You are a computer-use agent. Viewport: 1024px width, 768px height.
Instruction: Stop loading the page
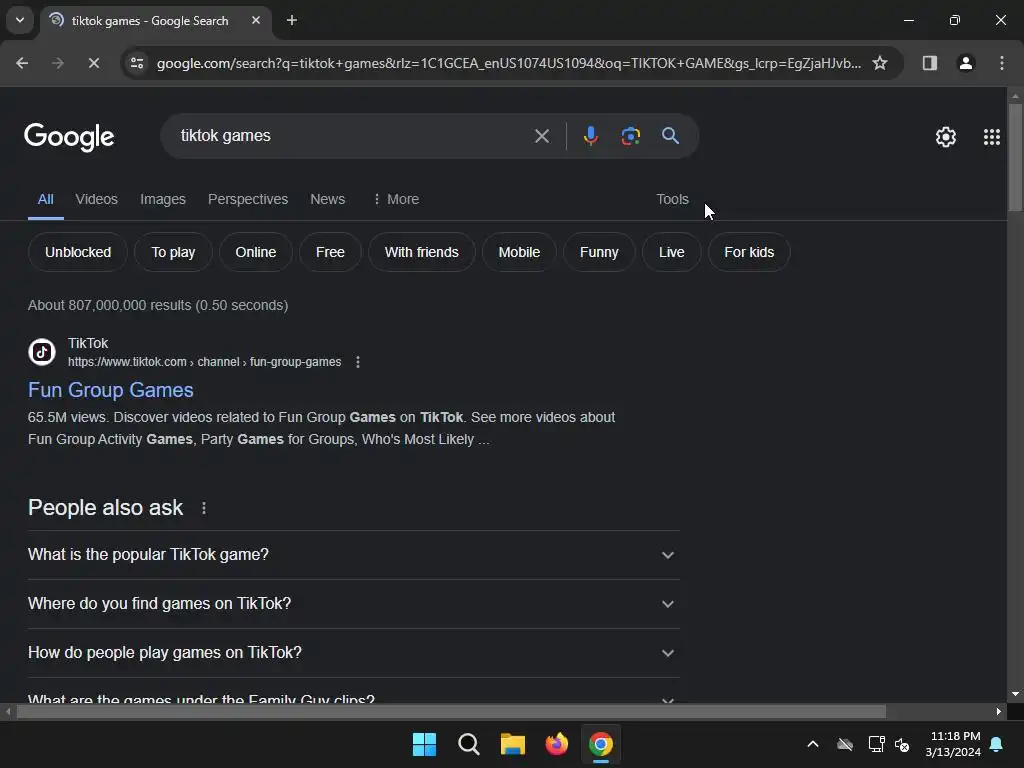coord(93,63)
